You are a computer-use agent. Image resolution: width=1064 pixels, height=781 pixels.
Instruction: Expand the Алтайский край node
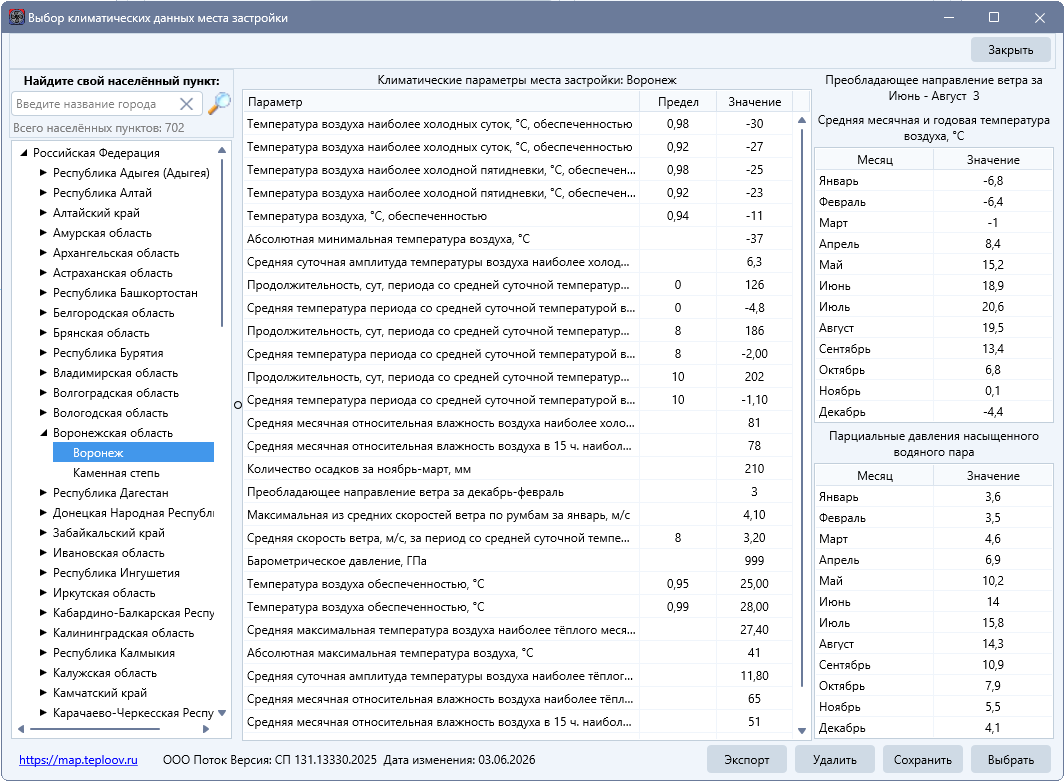pos(43,212)
